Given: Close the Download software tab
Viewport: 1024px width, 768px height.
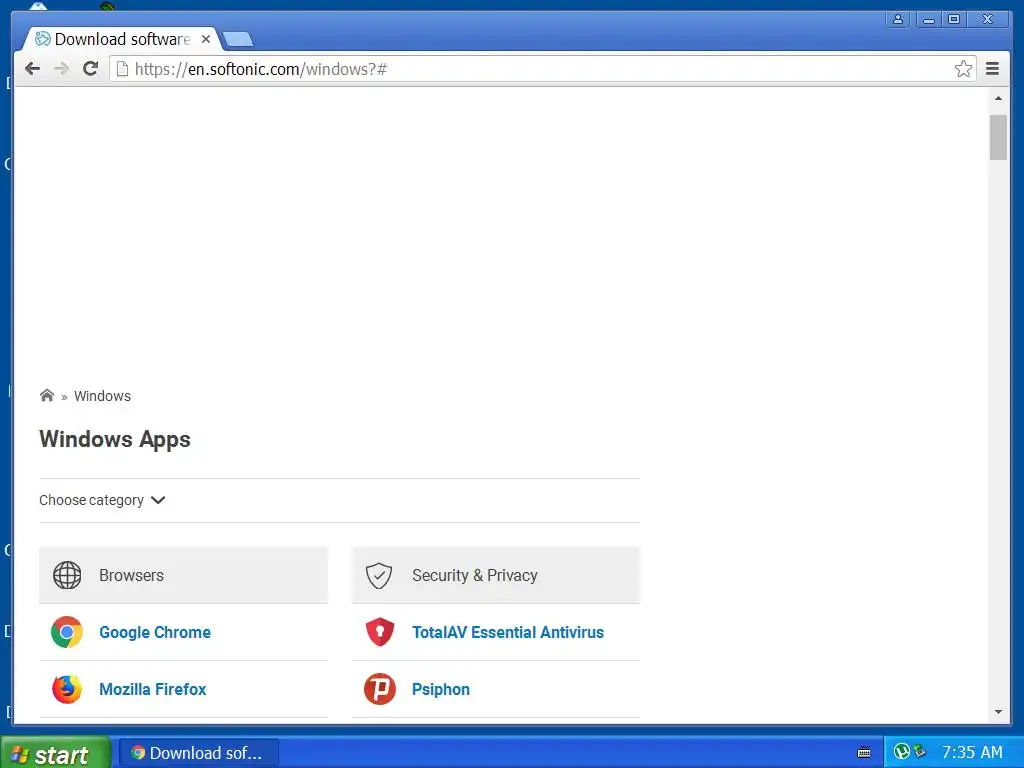Looking at the screenshot, I should tap(206, 39).
